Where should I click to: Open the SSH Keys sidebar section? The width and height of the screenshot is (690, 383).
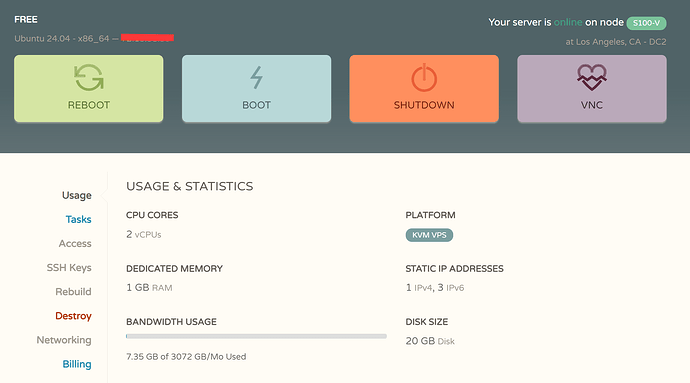(69, 268)
